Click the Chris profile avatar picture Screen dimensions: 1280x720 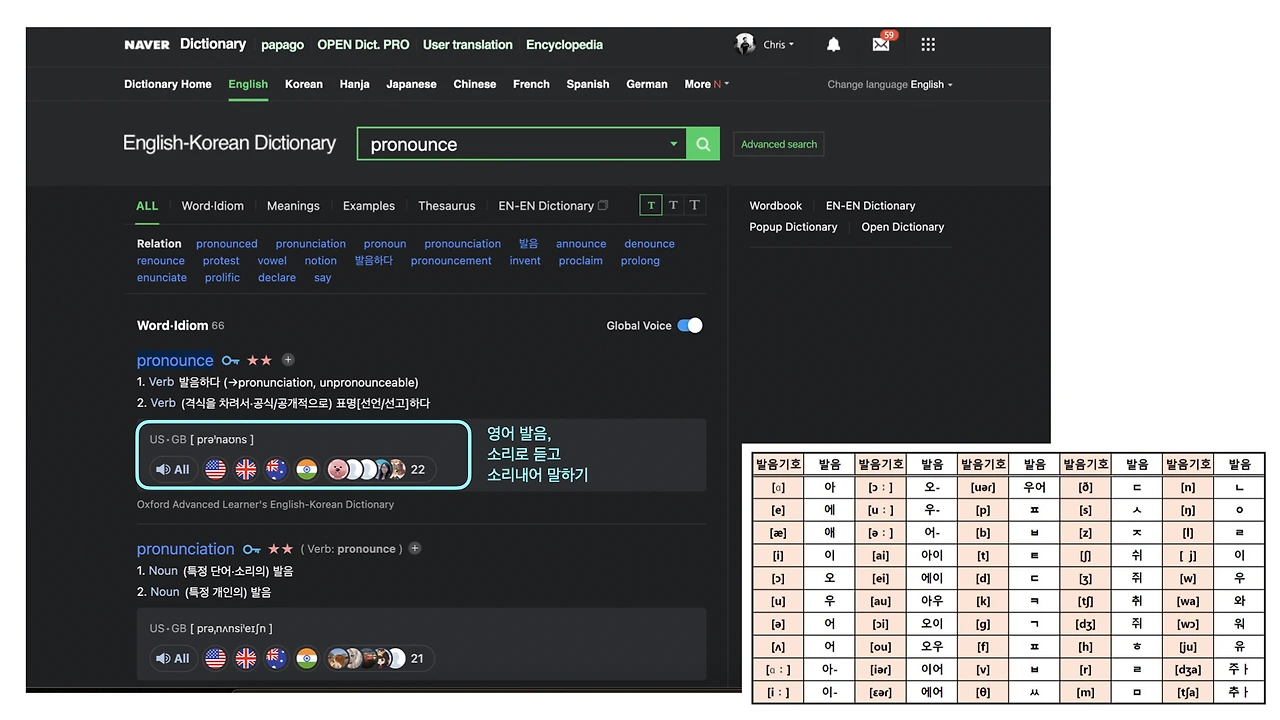(745, 44)
